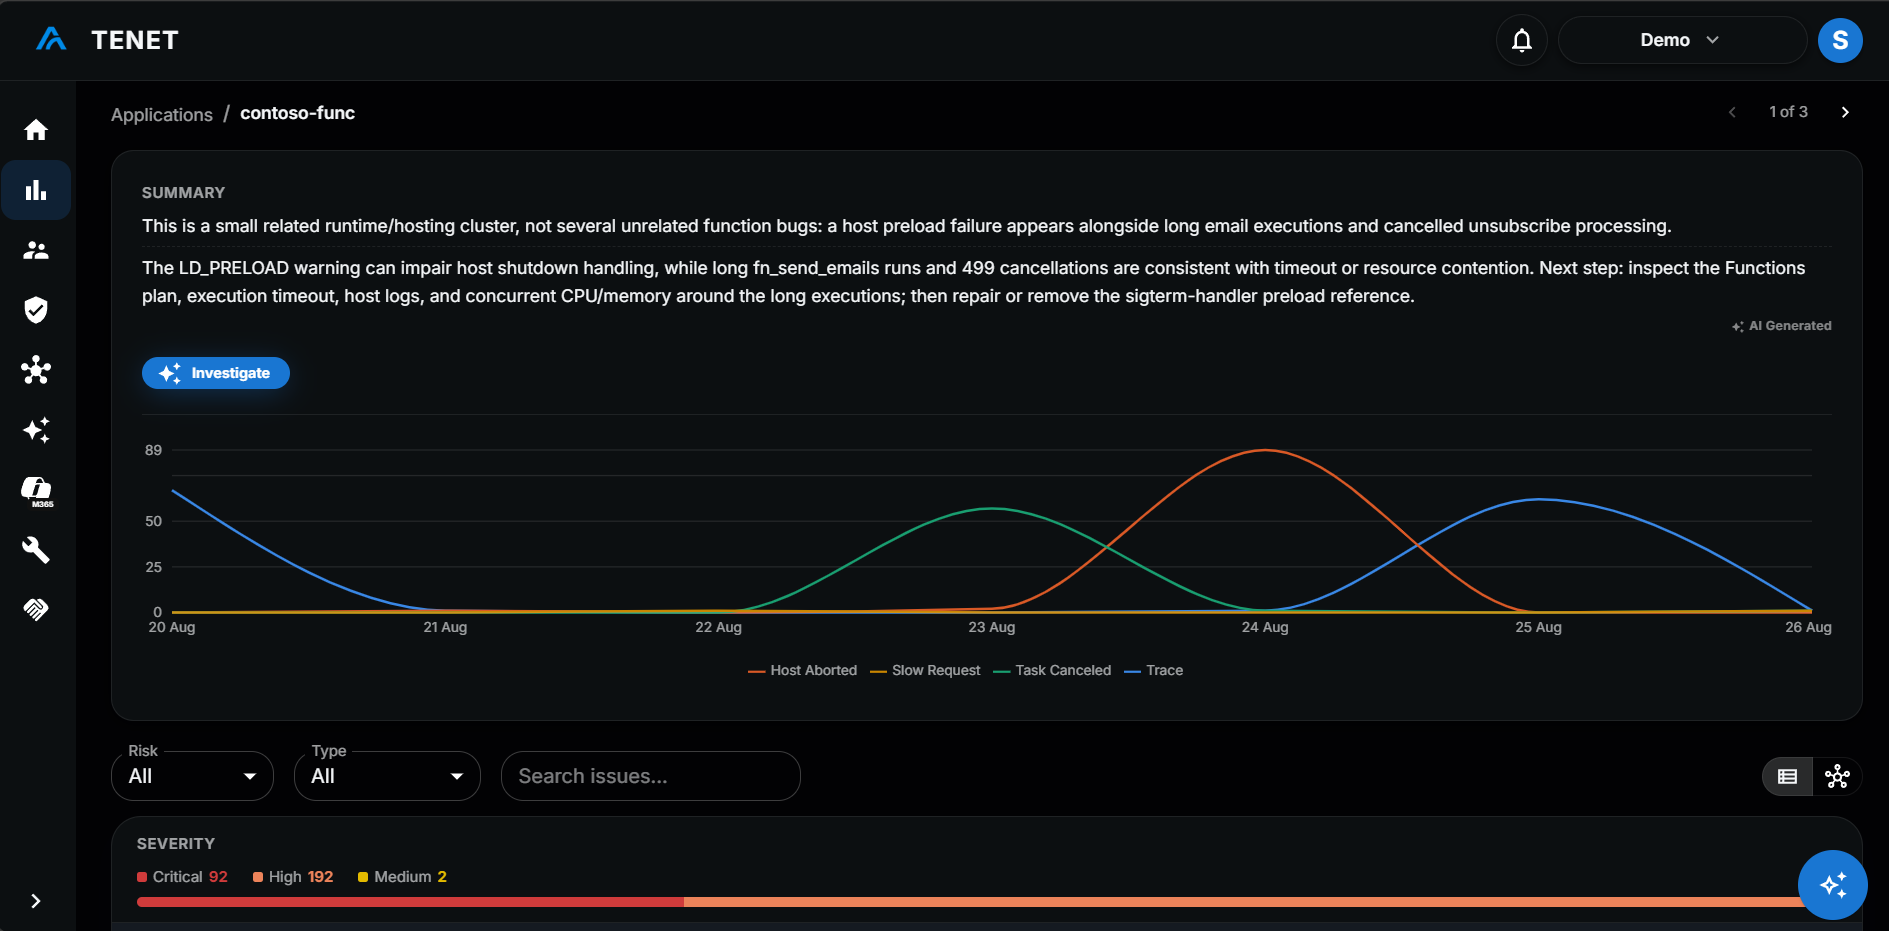The height and width of the screenshot is (931, 1889).
Task: Toggle Task Canceled legend series
Action: pyautogui.click(x=1052, y=670)
